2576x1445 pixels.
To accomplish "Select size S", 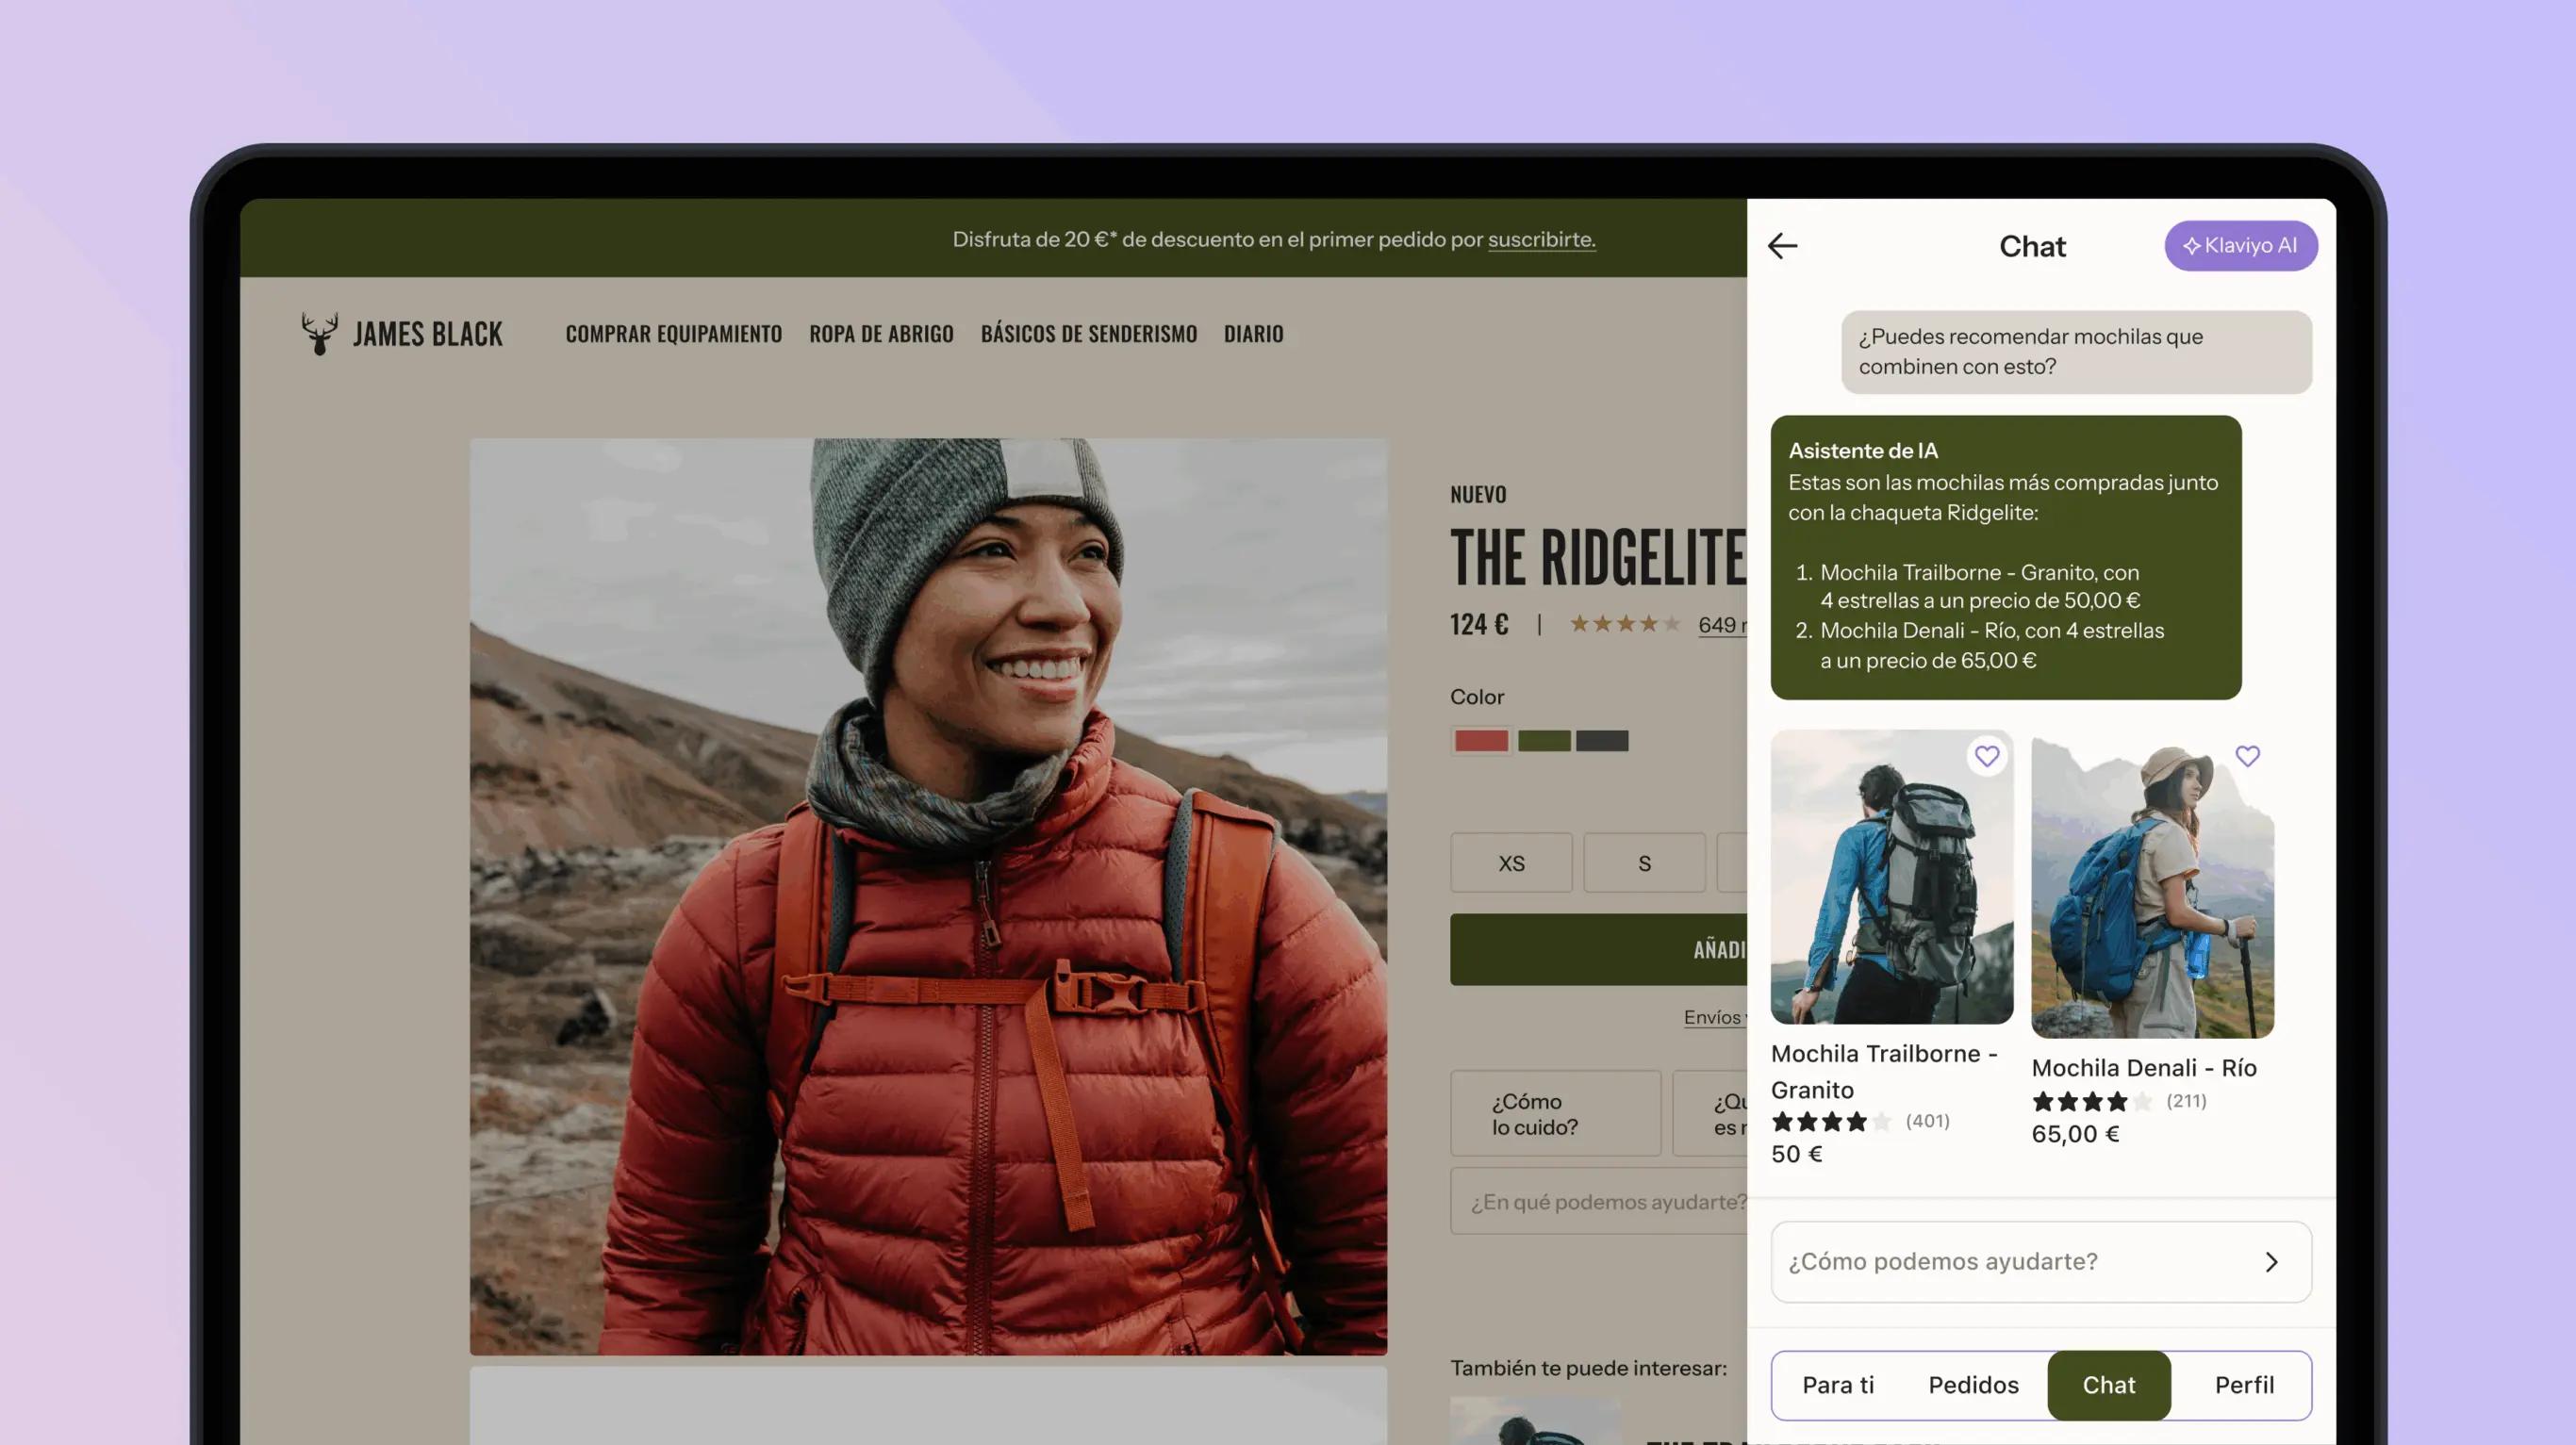I will [x=1644, y=863].
